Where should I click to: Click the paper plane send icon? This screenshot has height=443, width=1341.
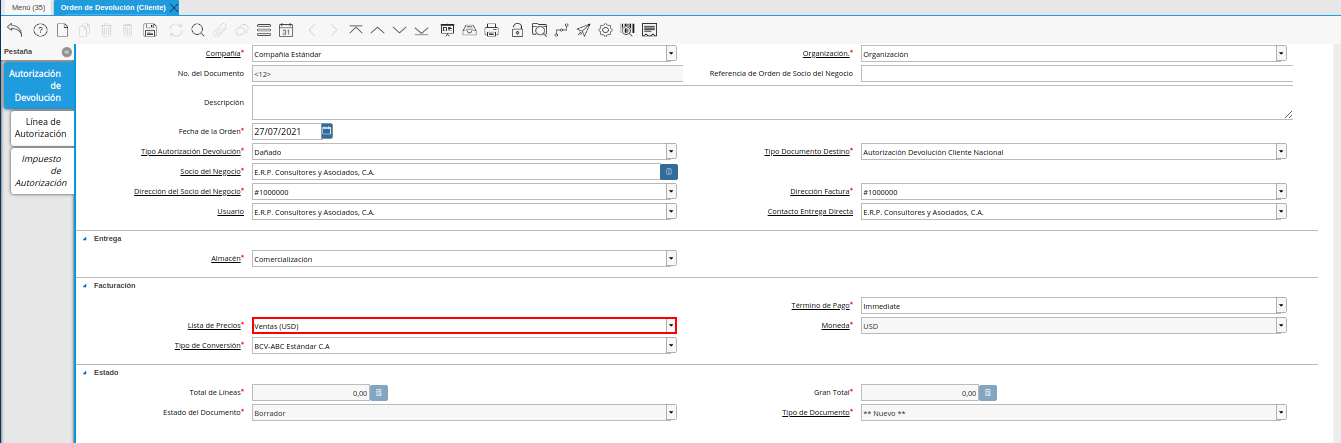(x=583, y=30)
